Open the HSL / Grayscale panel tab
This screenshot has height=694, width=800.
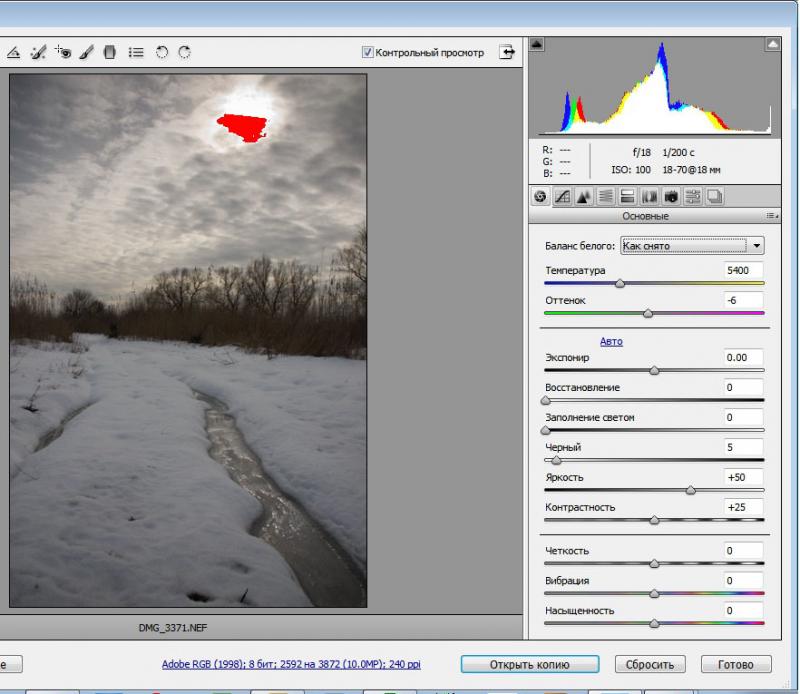[606, 196]
